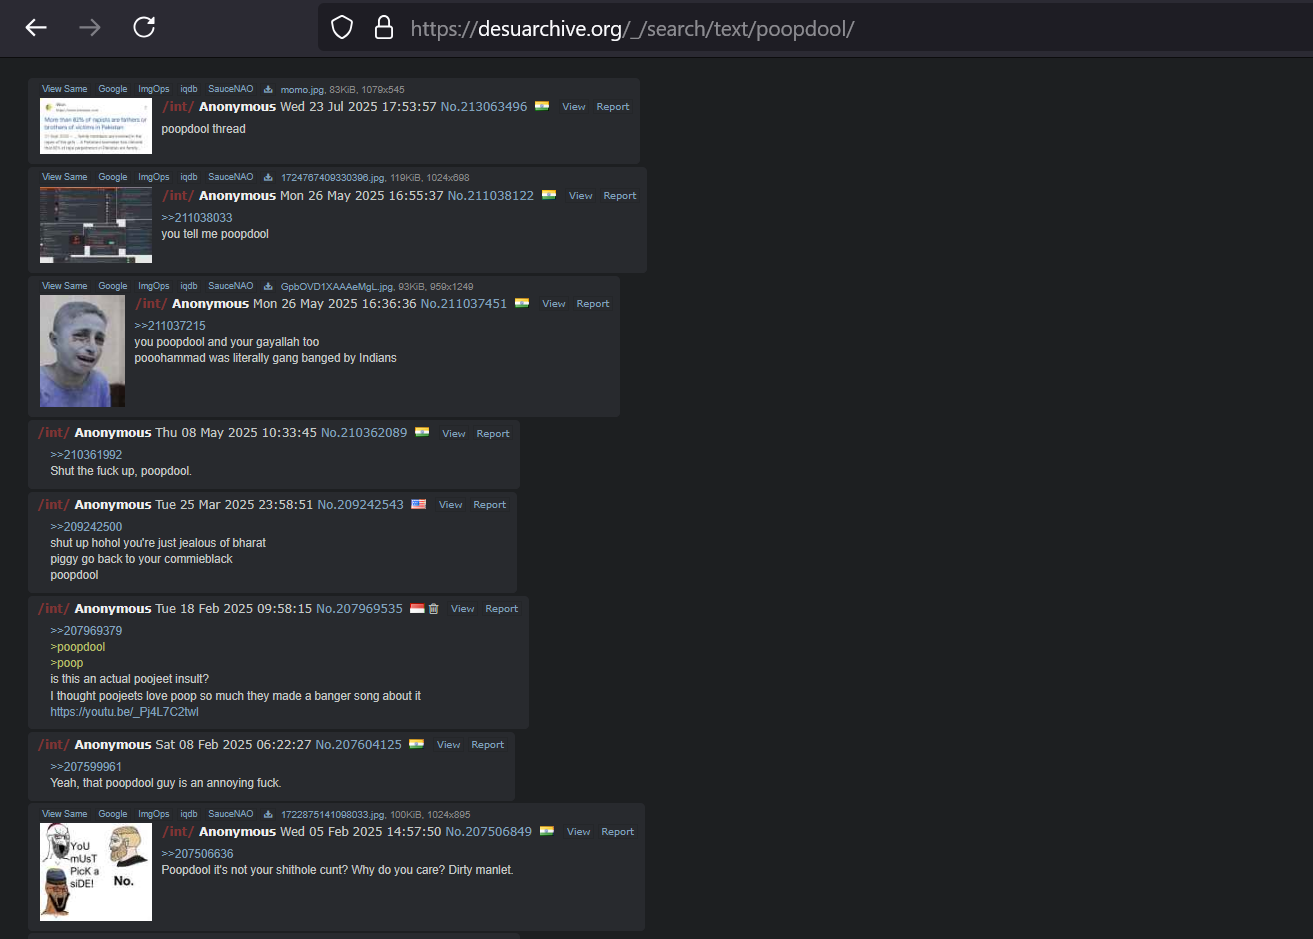Open the GpbOVD1XAAAeMgL.jpg thumbnail
The height and width of the screenshot is (939, 1313).
tap(82, 351)
